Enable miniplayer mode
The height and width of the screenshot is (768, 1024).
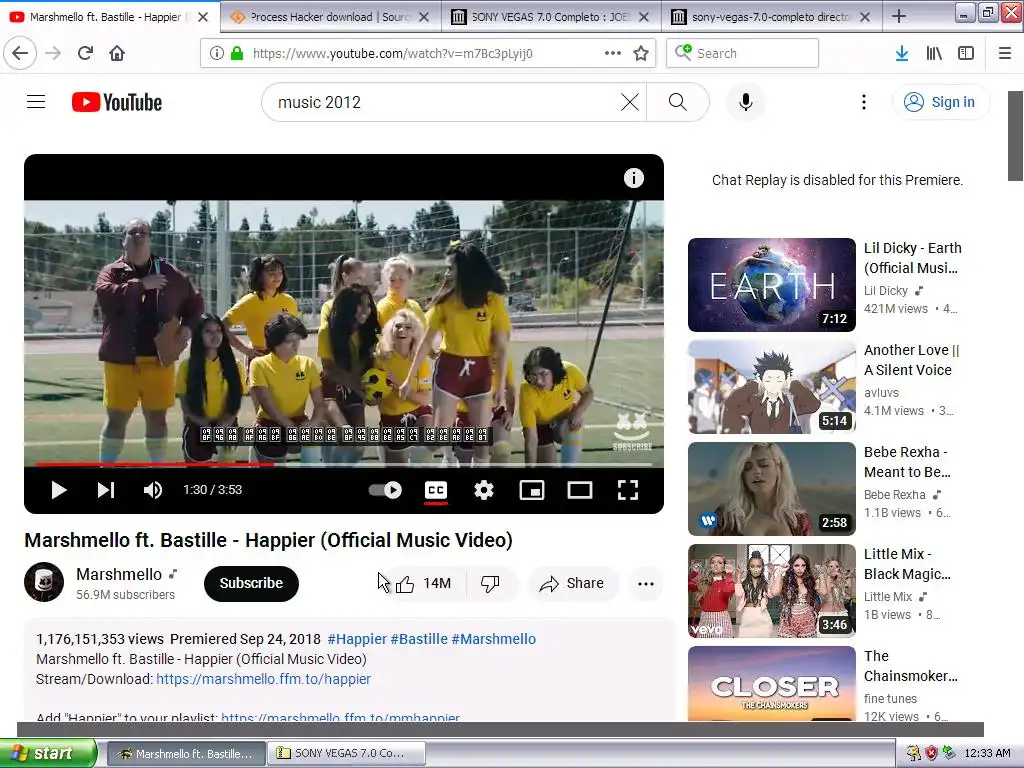532,490
